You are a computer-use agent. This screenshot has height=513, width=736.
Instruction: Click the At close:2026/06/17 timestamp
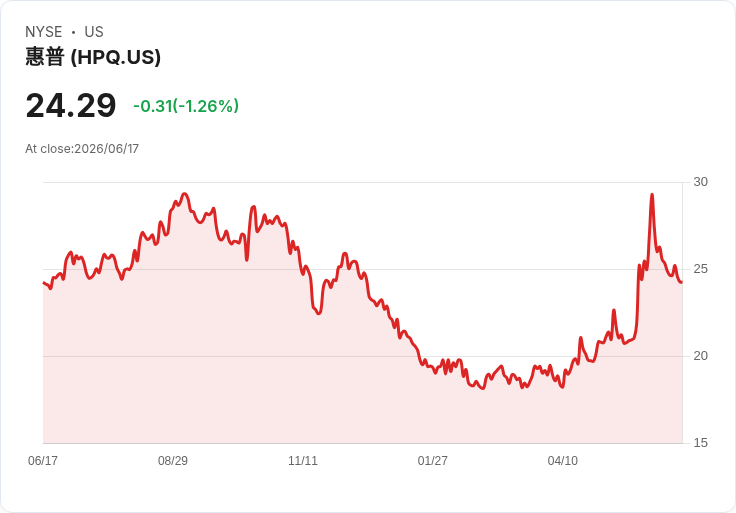click(x=82, y=149)
